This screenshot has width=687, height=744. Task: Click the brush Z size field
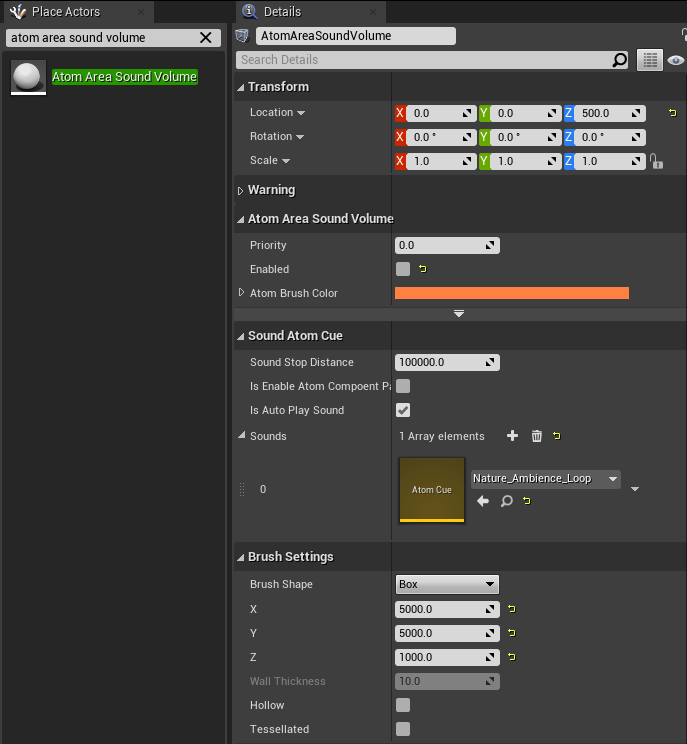[x=447, y=657]
